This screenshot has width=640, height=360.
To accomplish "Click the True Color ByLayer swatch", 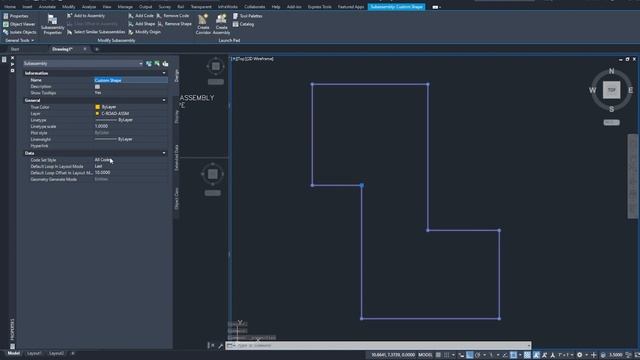I will (98, 107).
